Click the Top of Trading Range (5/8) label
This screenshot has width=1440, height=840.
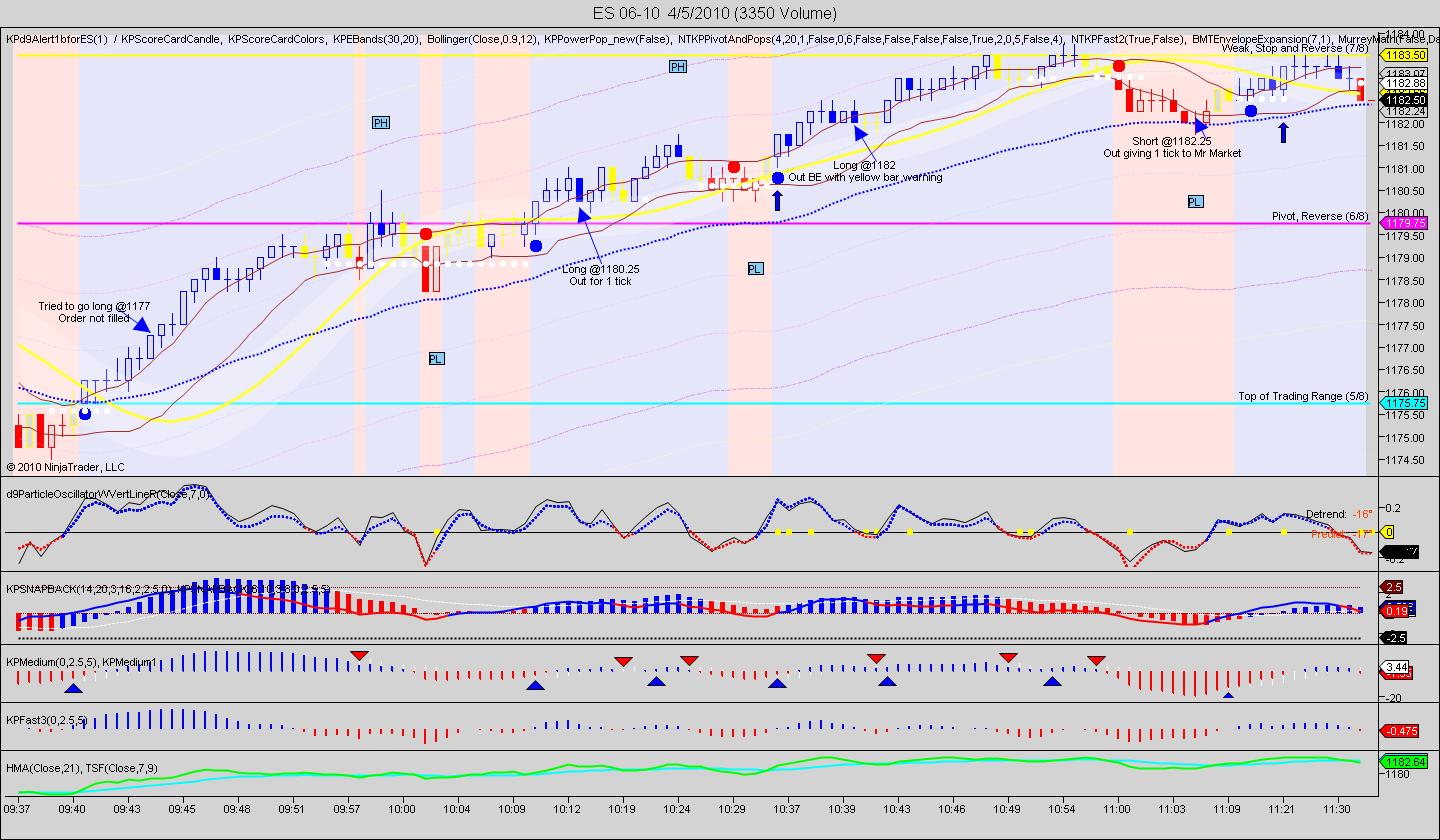pyautogui.click(x=1303, y=396)
